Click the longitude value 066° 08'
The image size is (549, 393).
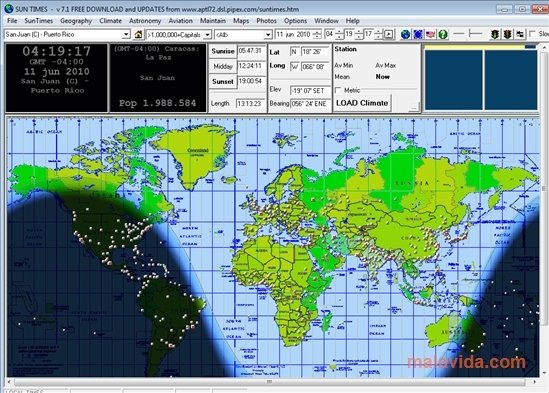pyautogui.click(x=315, y=67)
